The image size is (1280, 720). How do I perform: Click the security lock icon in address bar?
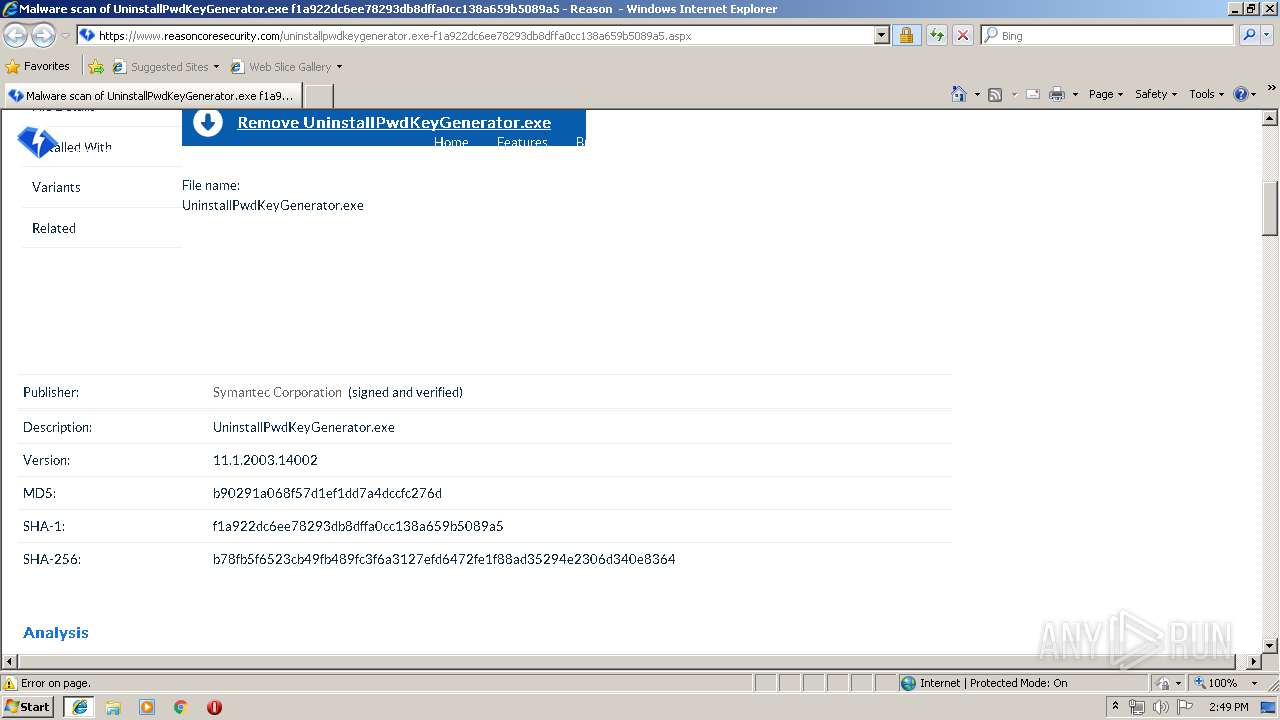906,35
